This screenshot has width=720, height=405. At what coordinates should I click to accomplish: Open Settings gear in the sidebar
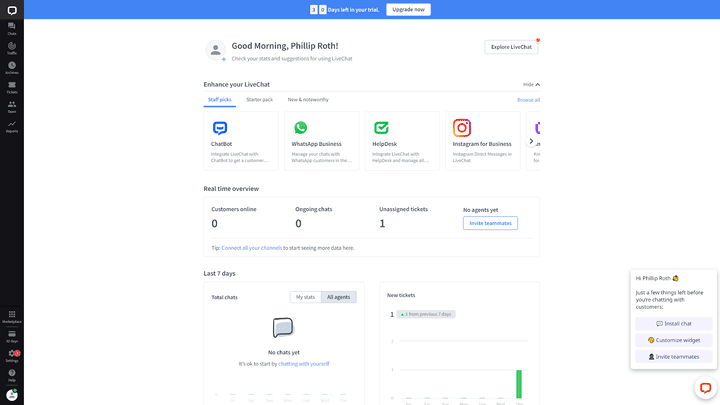point(12,355)
